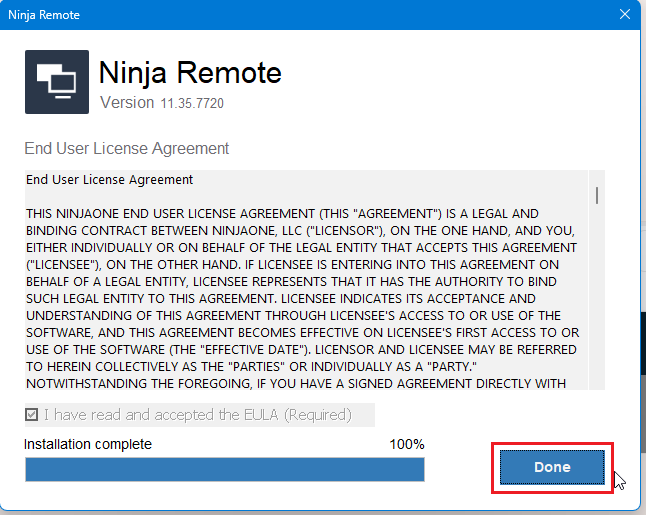Click the EULA scrollbar thumb
The height and width of the screenshot is (515, 646).
coord(597,195)
